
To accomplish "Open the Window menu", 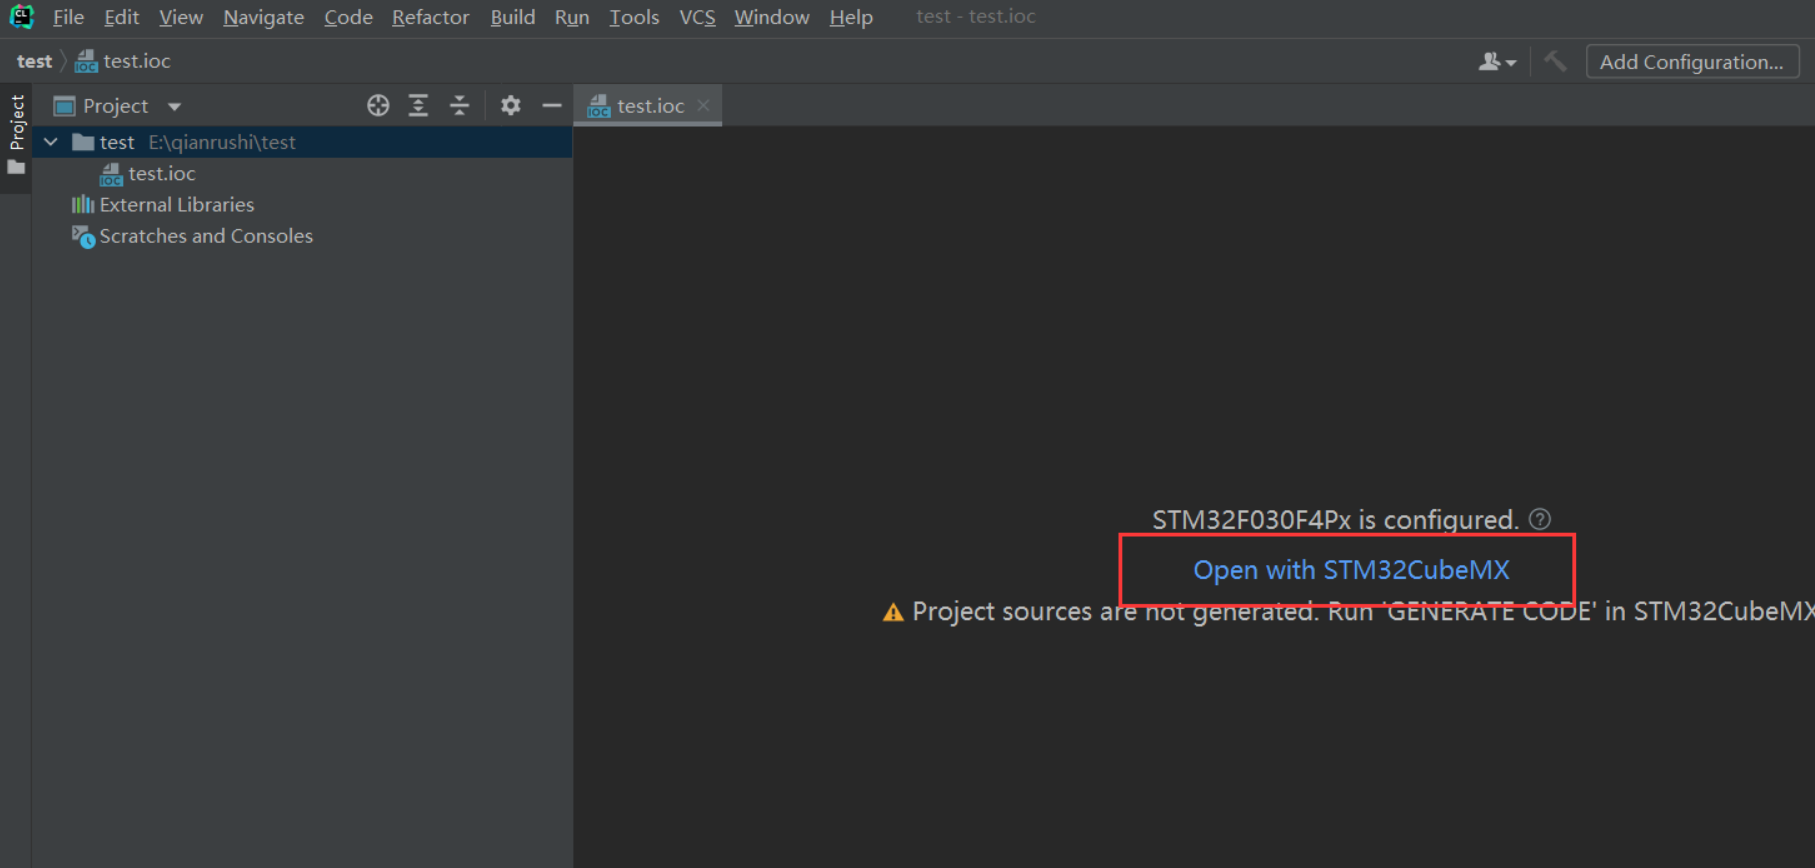I will tap(771, 17).
